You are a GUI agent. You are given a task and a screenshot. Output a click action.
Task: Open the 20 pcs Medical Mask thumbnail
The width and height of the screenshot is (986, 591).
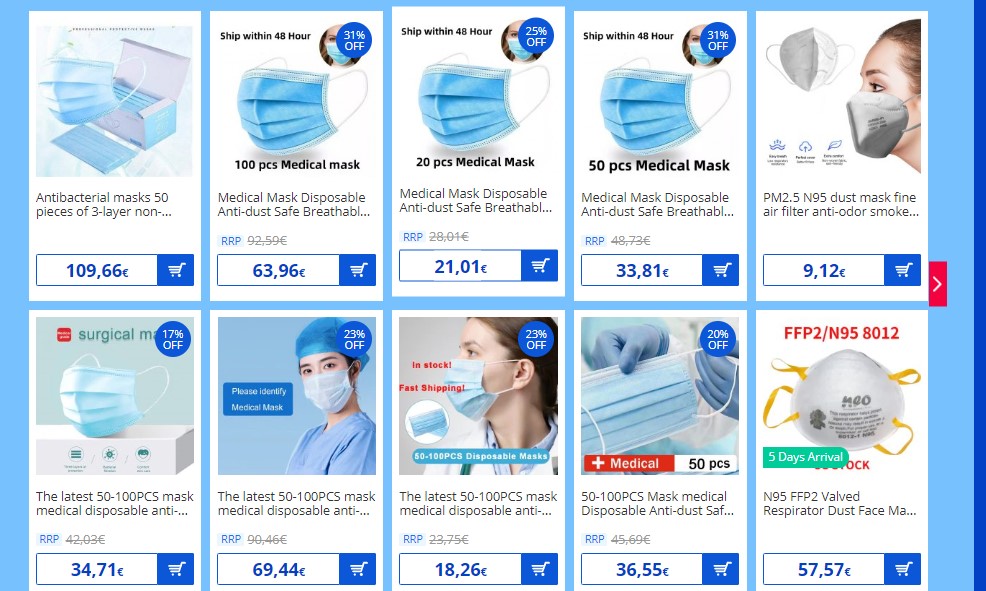(478, 96)
